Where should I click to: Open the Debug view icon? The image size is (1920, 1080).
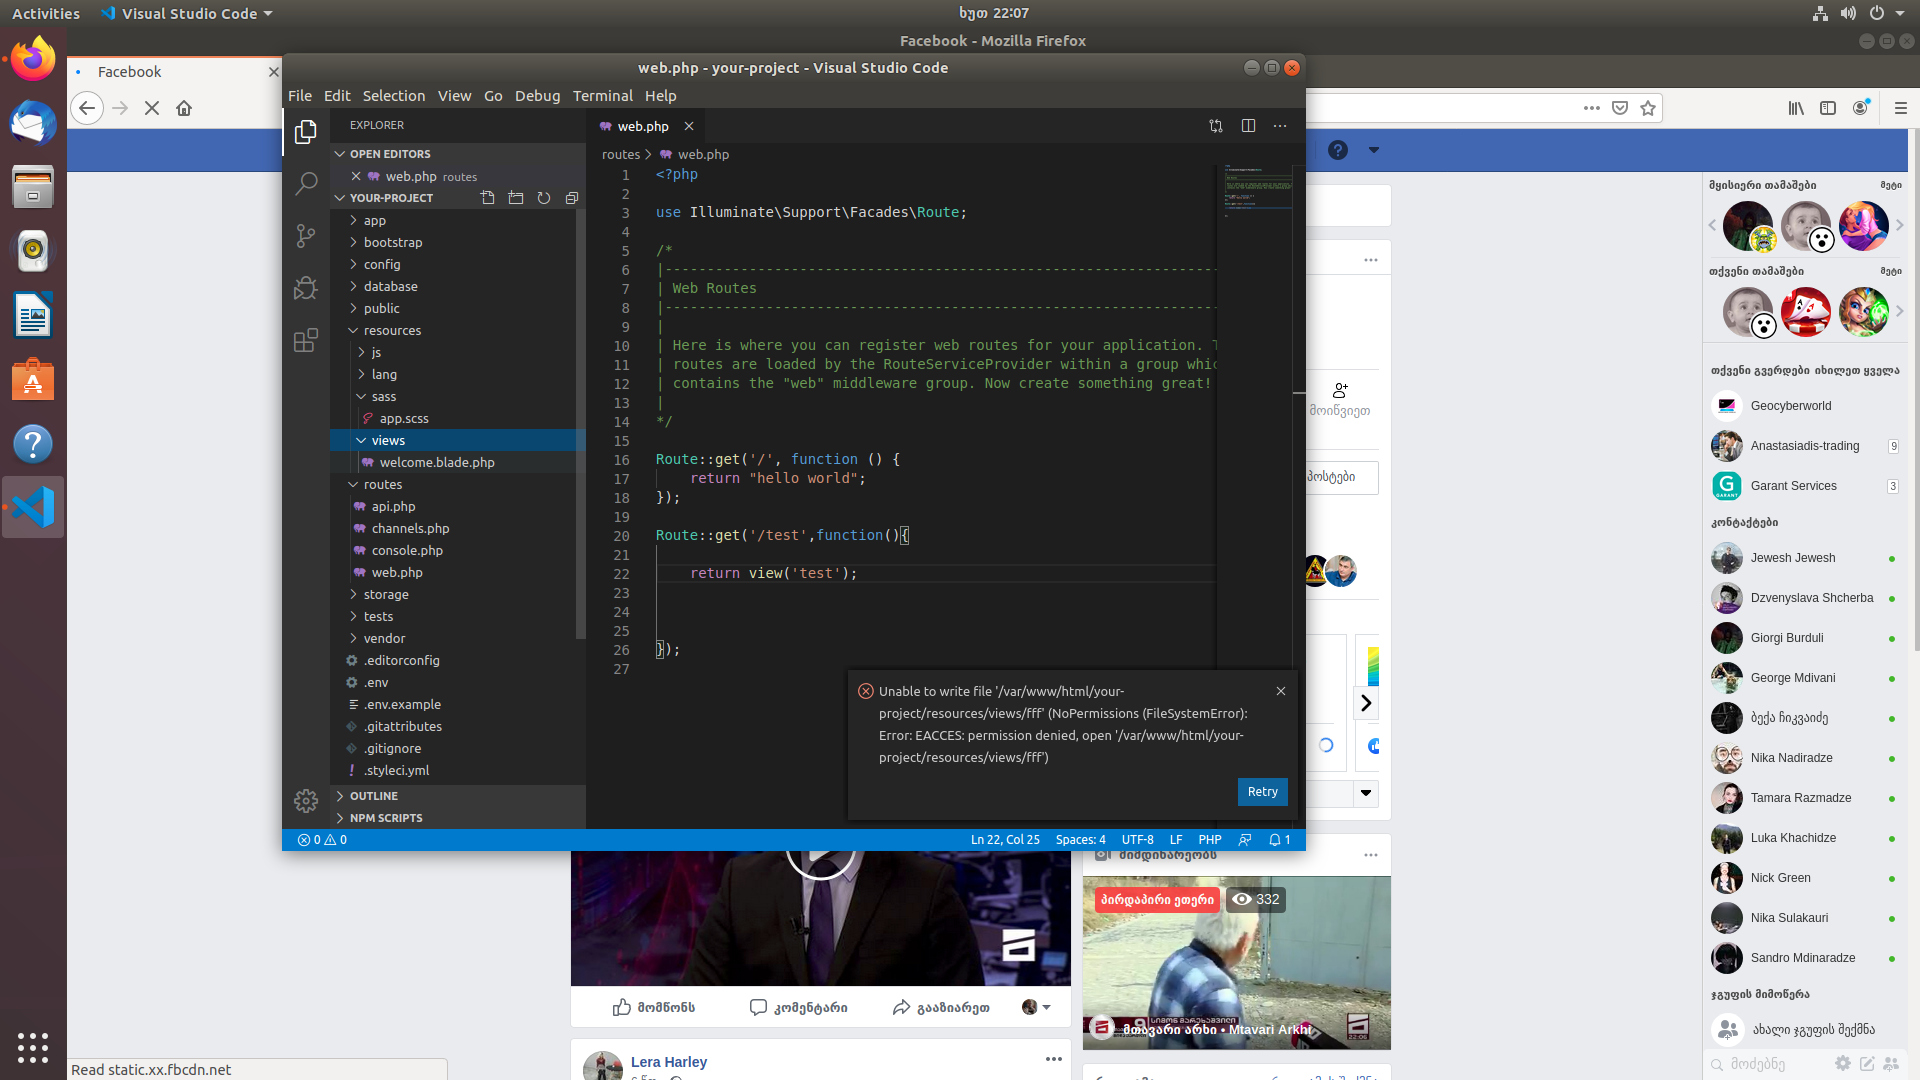tap(306, 288)
